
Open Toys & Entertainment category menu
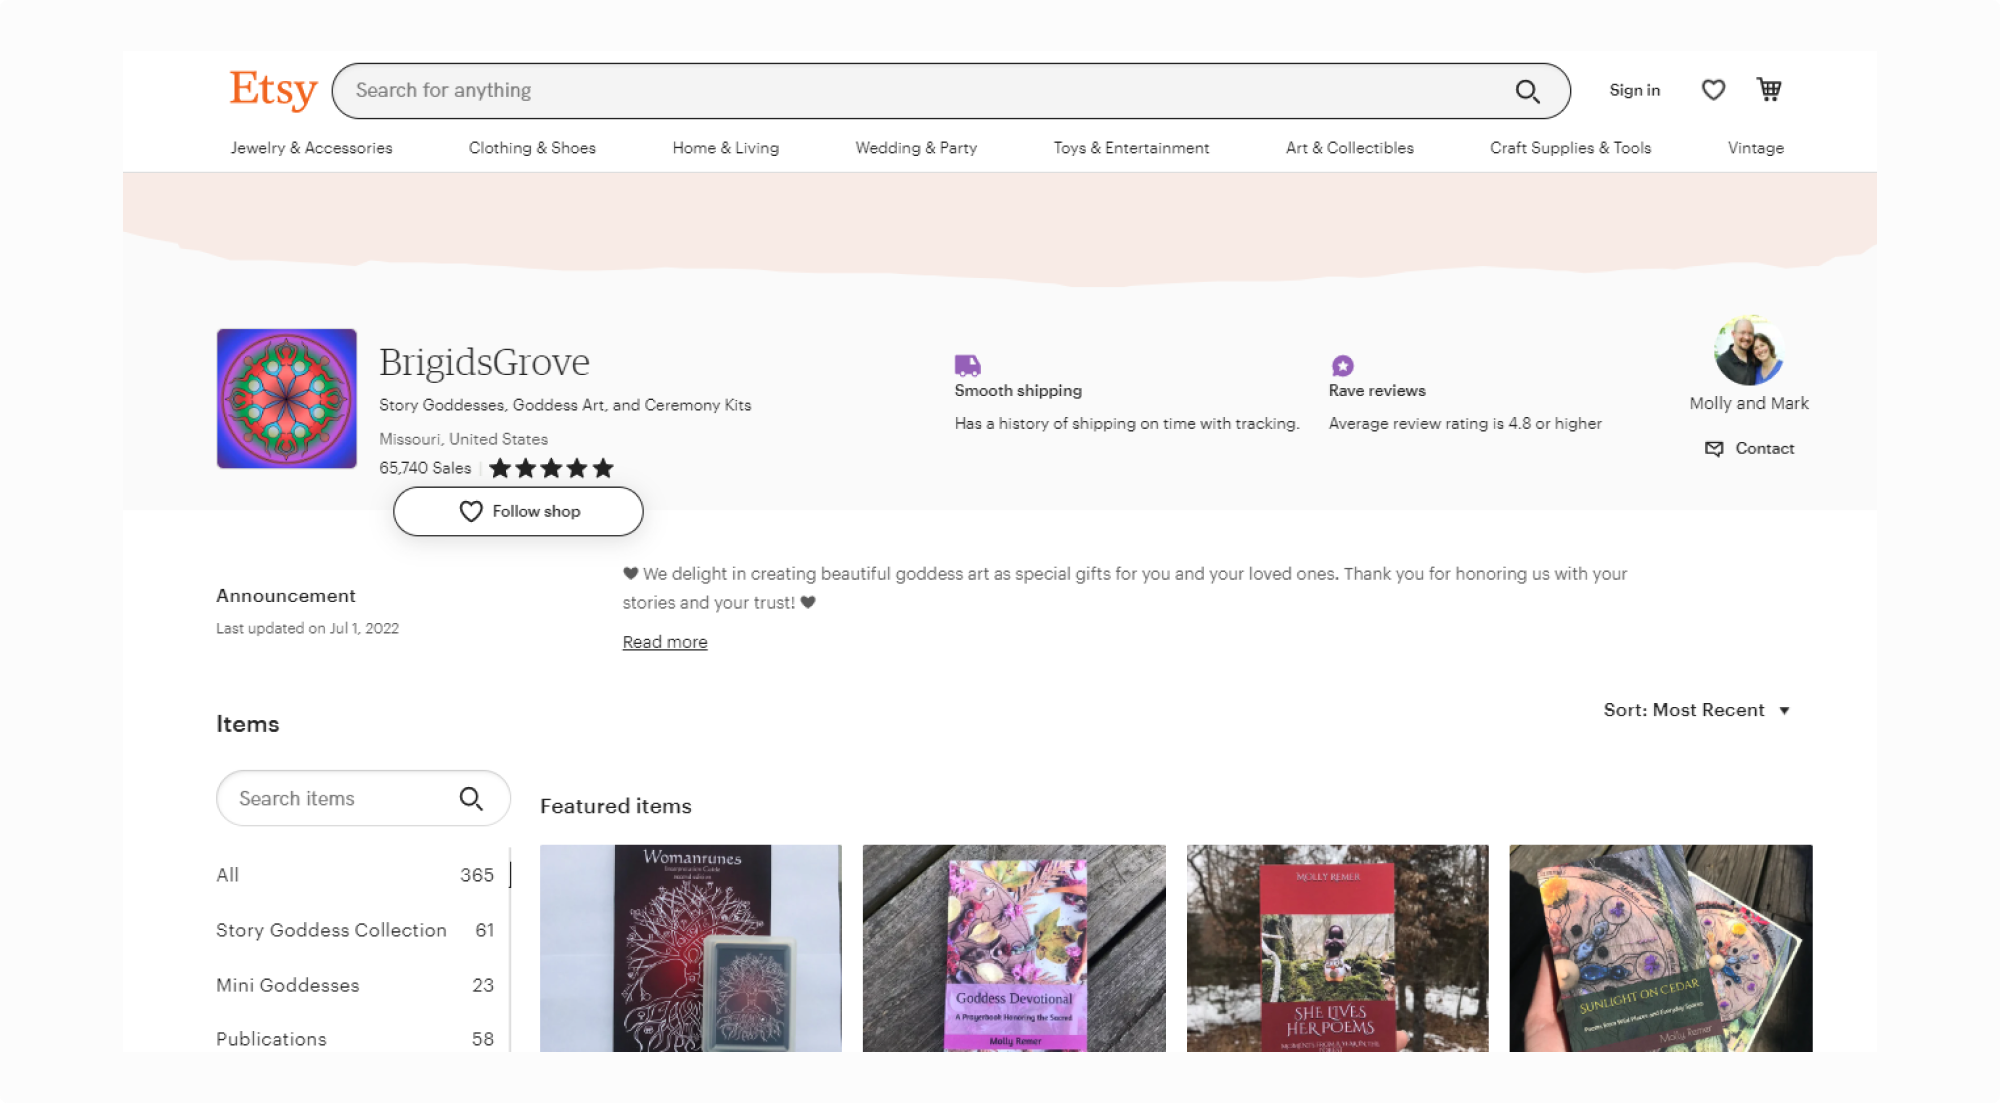click(x=1131, y=148)
